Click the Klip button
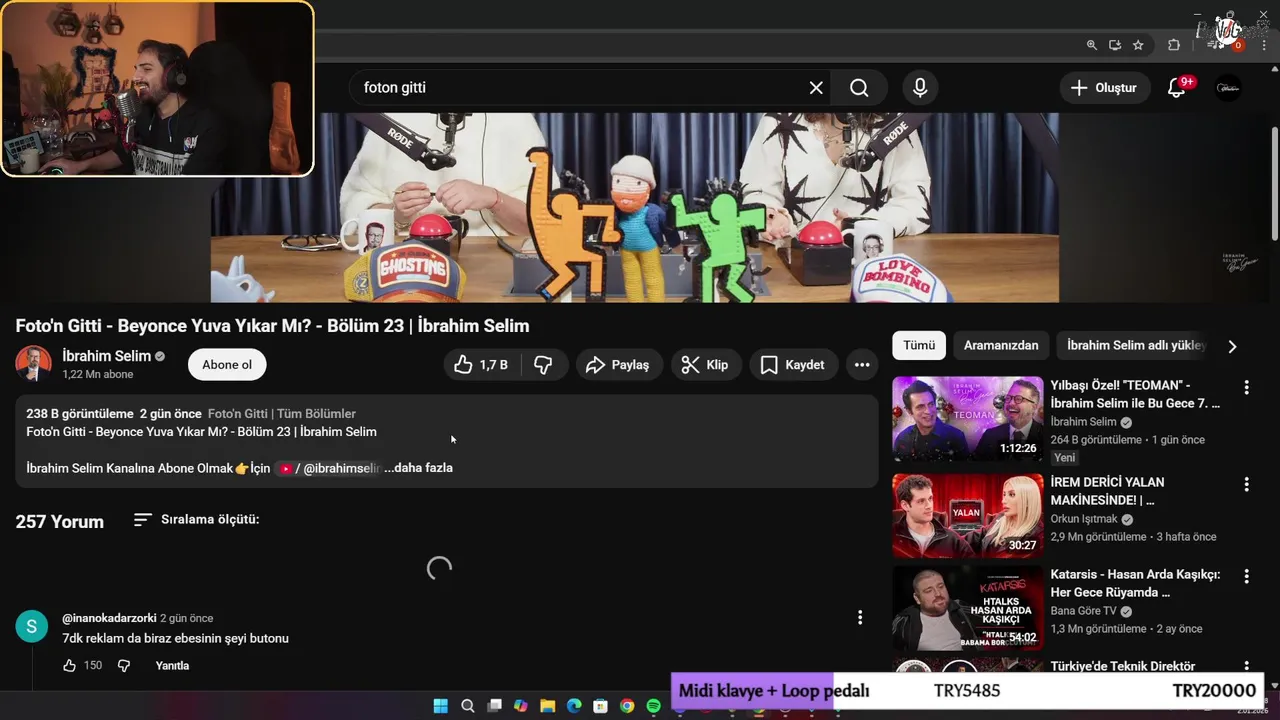This screenshot has height=720, width=1280. (705, 365)
